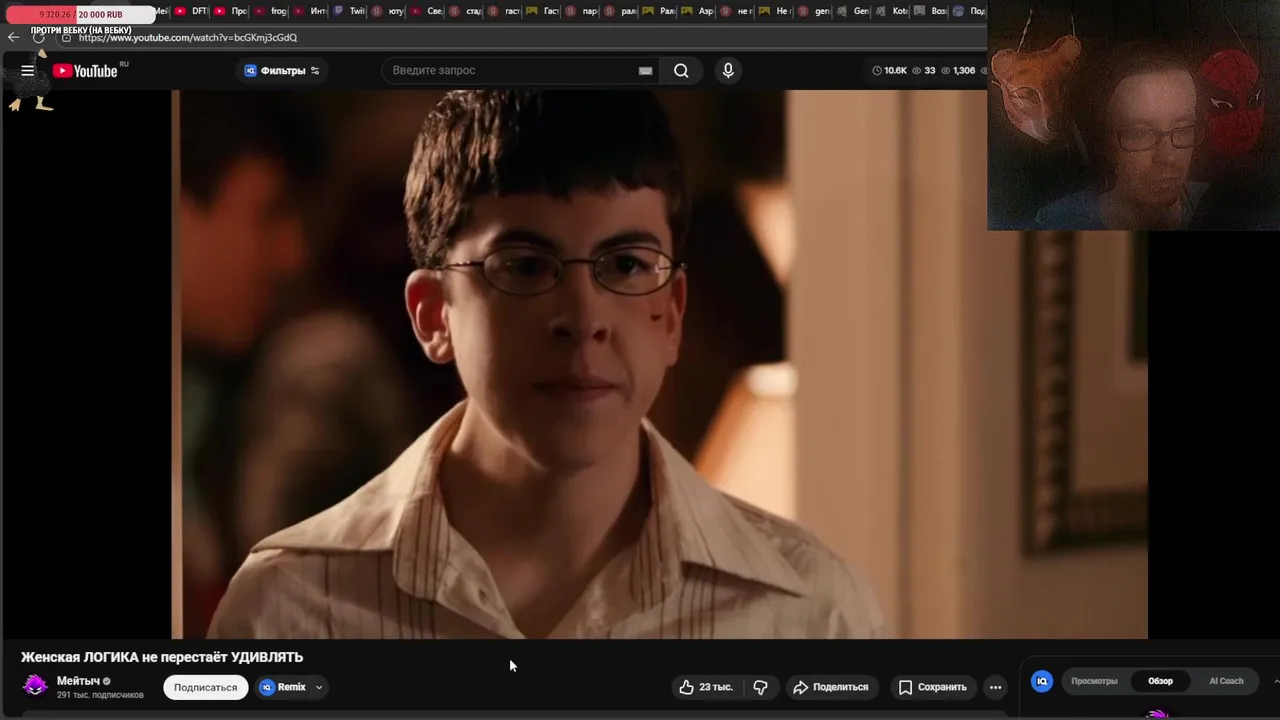
Task: Click the video player frame
Action: tap(659, 364)
